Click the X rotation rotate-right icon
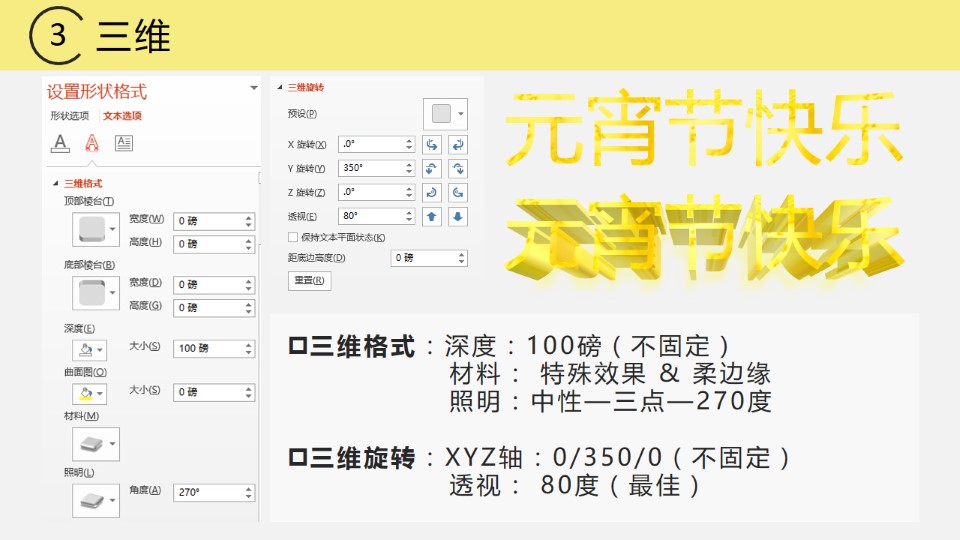 click(x=458, y=144)
